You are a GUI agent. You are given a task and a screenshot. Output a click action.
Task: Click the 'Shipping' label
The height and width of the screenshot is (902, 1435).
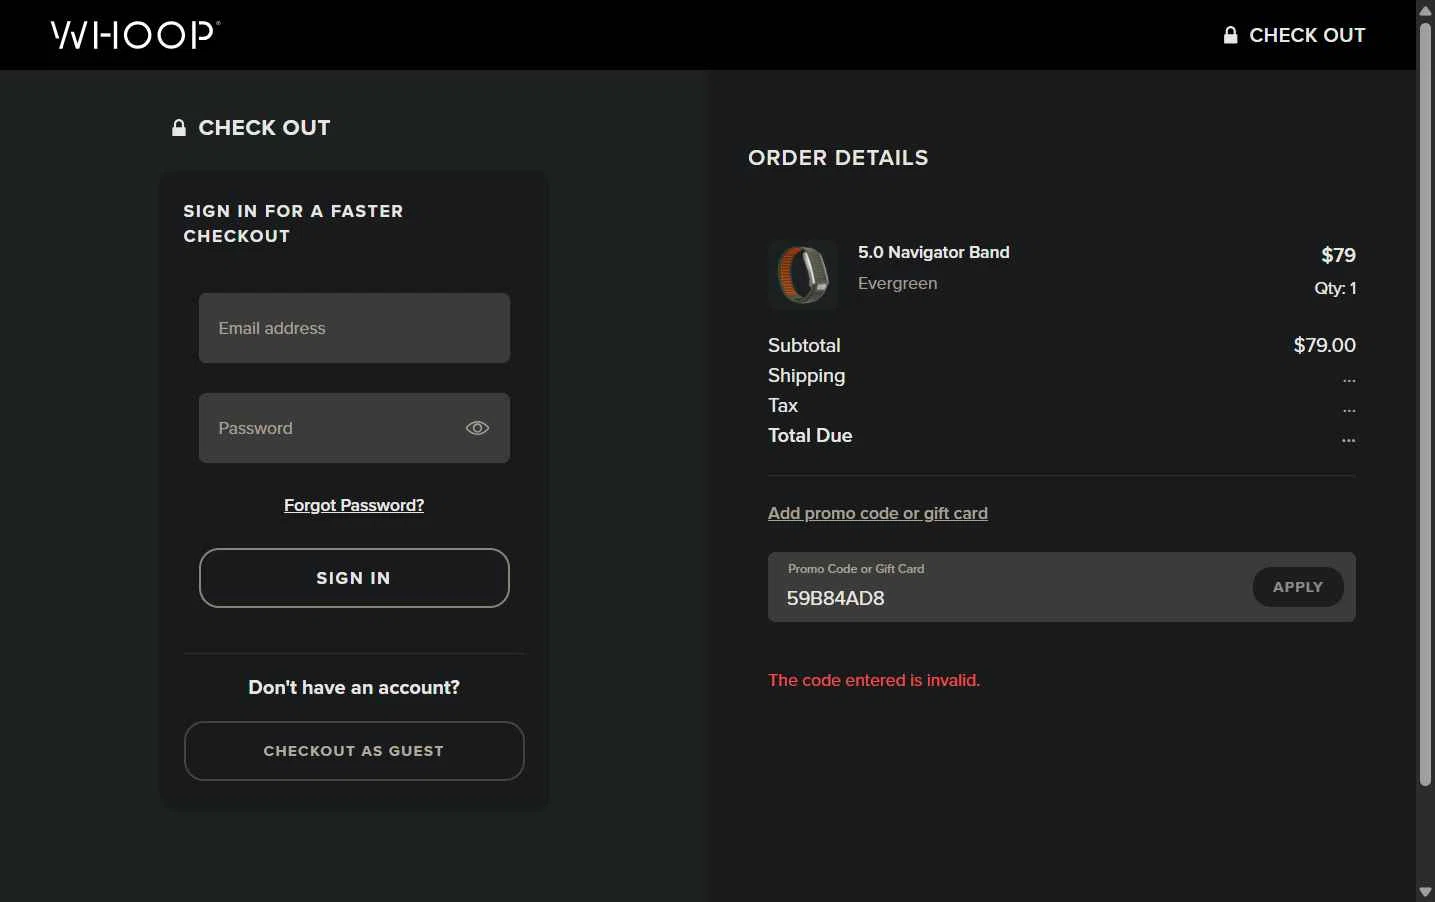click(806, 376)
